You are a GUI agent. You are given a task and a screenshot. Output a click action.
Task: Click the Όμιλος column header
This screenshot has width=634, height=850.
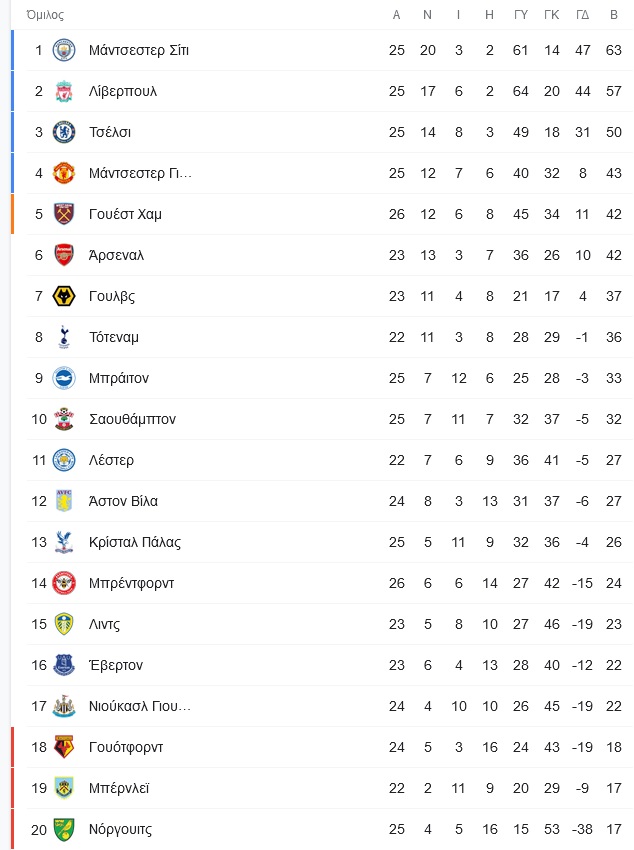coord(45,15)
